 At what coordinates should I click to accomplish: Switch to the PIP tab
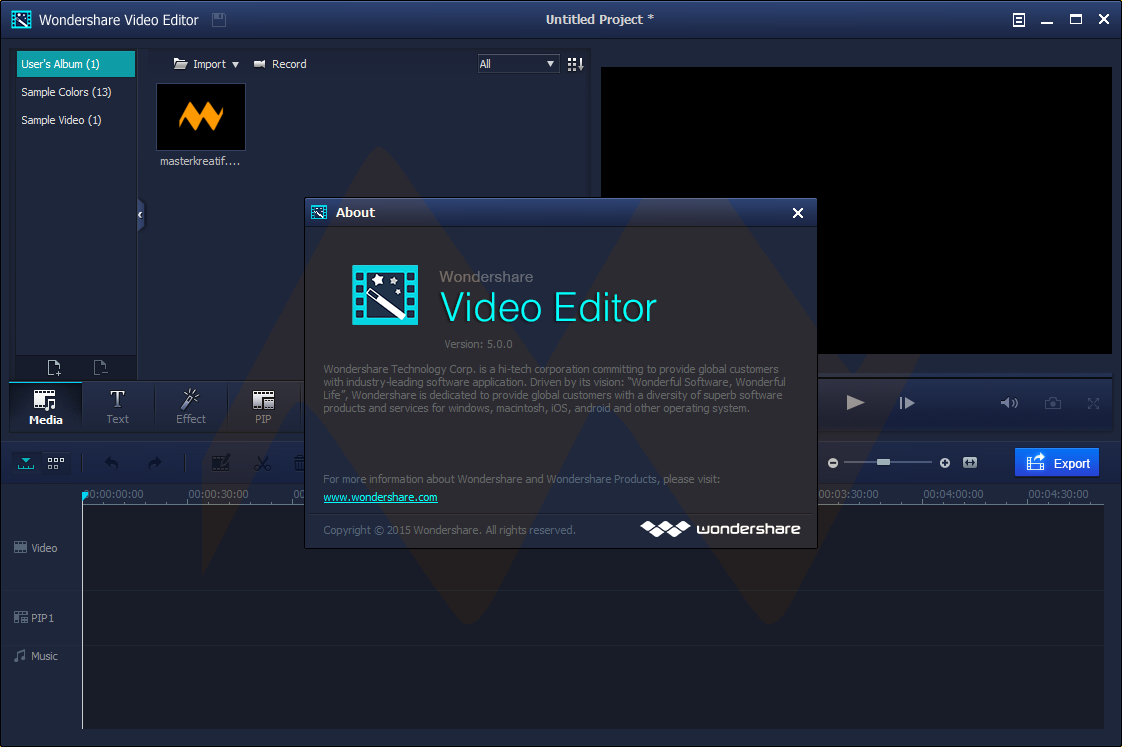(x=263, y=407)
